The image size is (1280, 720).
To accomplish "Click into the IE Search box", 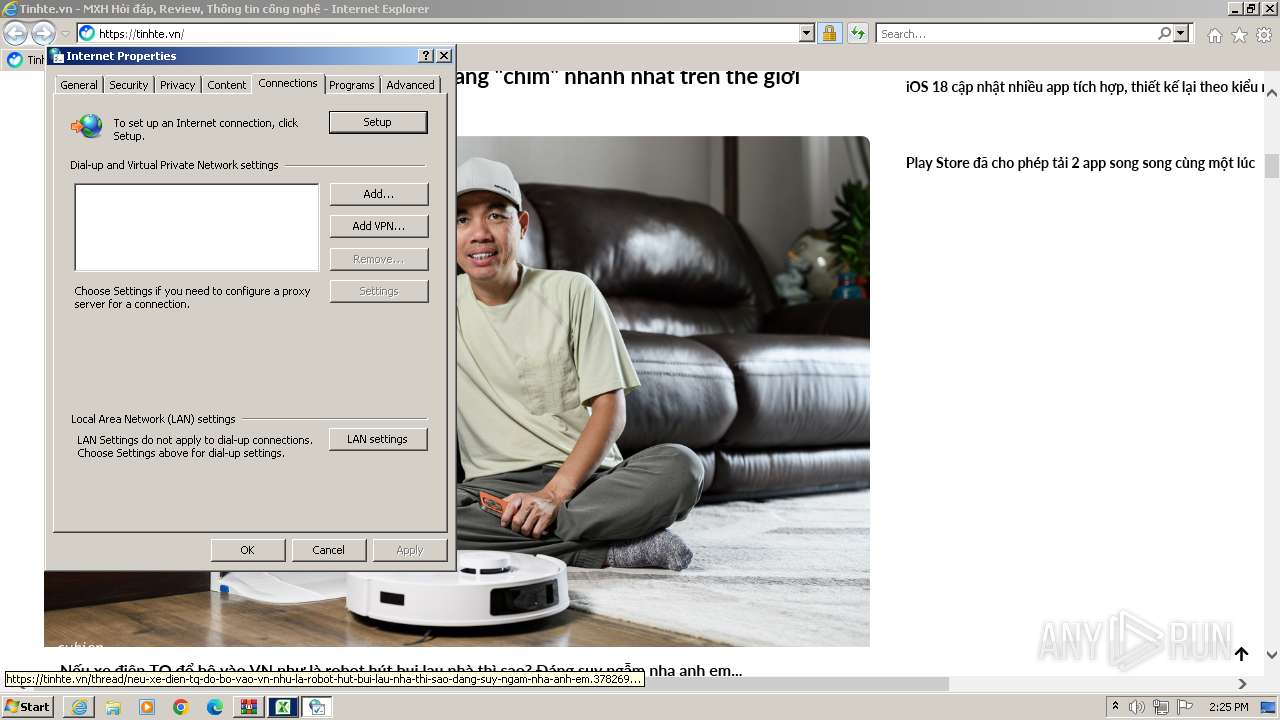I will (1016, 34).
